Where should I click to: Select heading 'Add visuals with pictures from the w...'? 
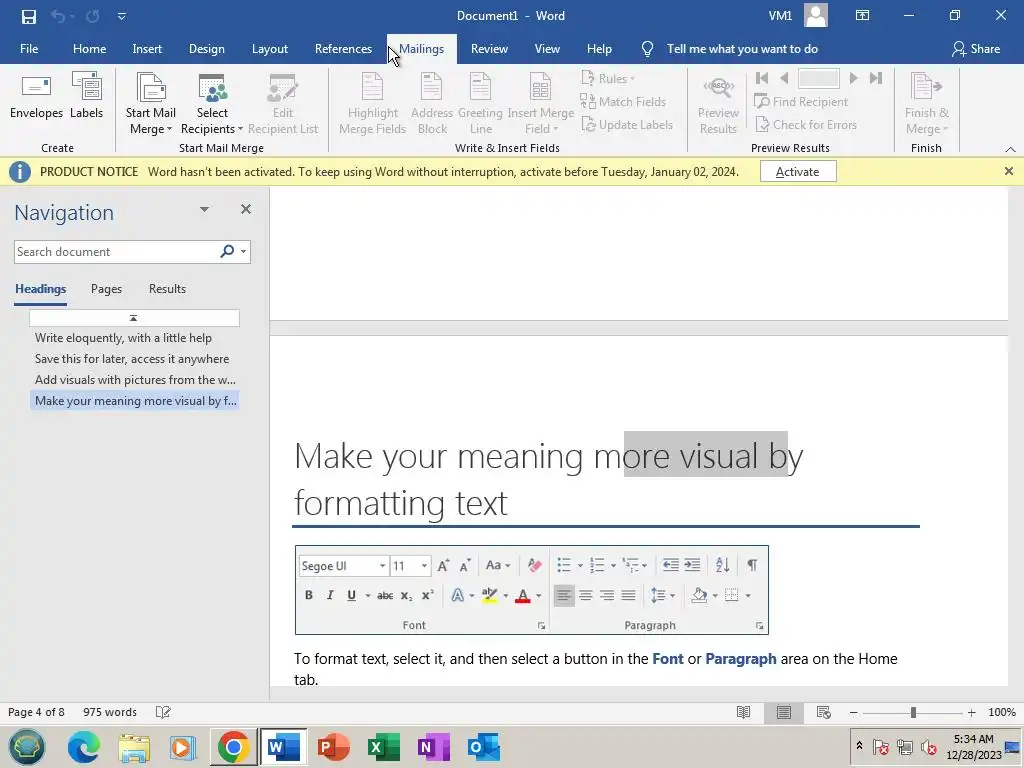click(x=135, y=379)
